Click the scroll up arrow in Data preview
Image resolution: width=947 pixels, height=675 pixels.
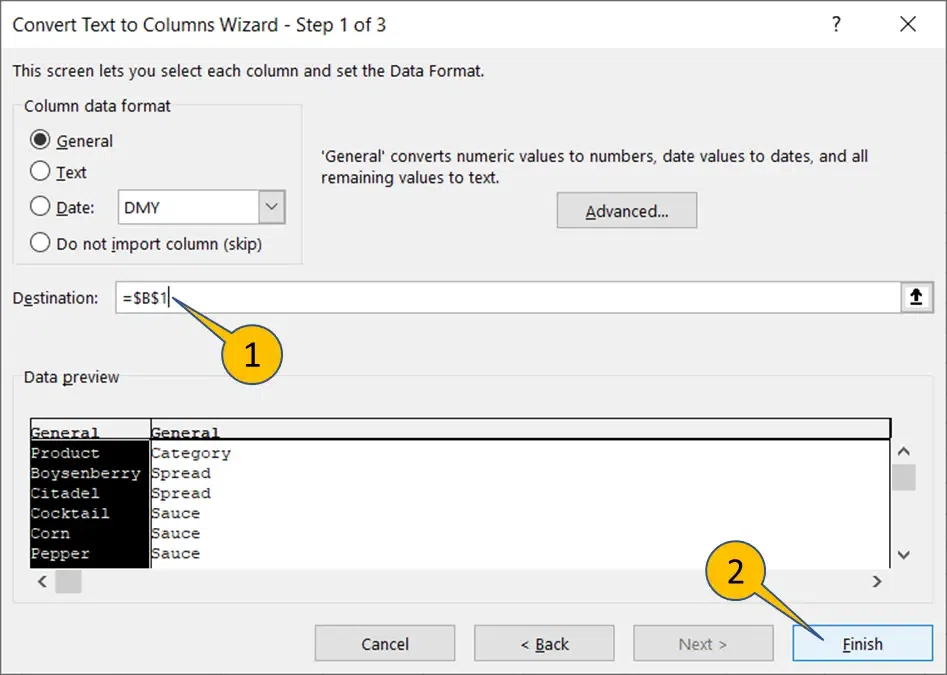(904, 451)
